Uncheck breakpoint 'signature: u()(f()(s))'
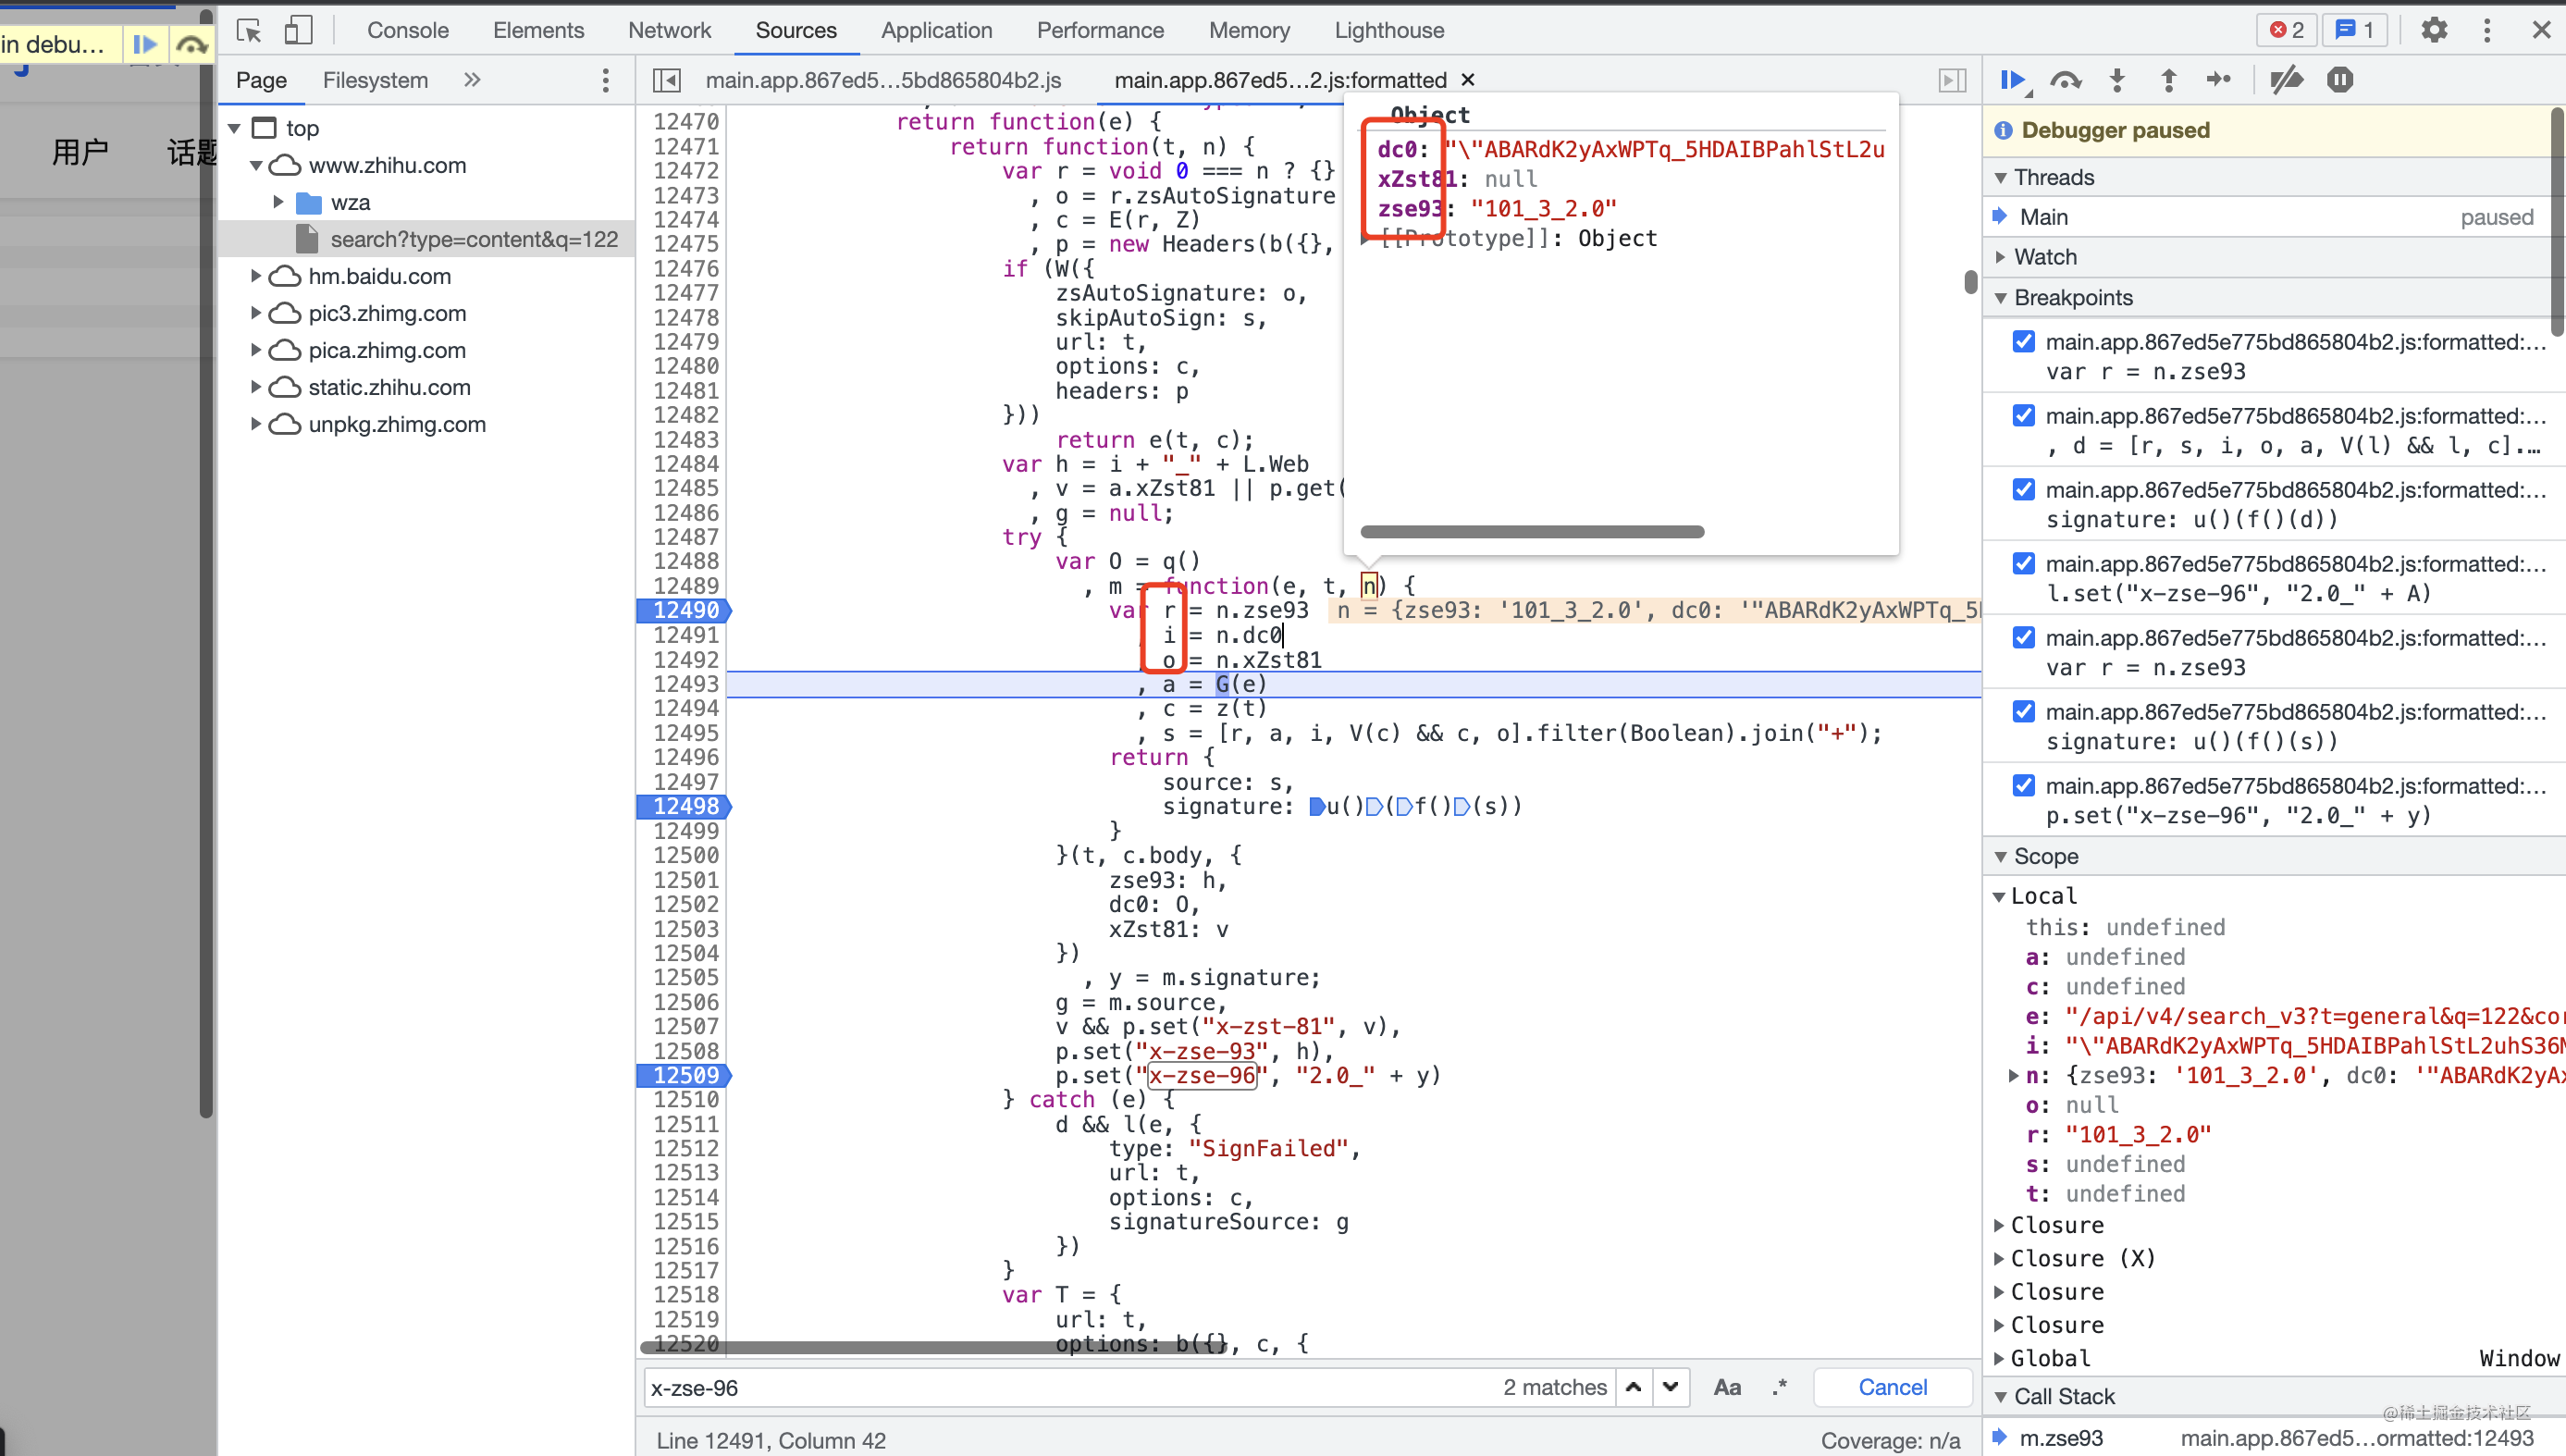 [2024, 712]
